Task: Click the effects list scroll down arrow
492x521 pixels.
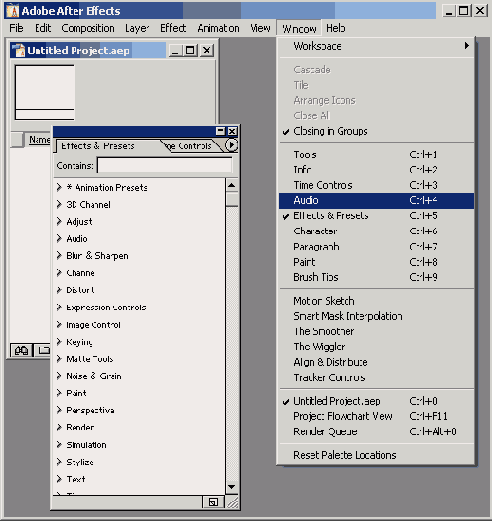Action: [232, 487]
